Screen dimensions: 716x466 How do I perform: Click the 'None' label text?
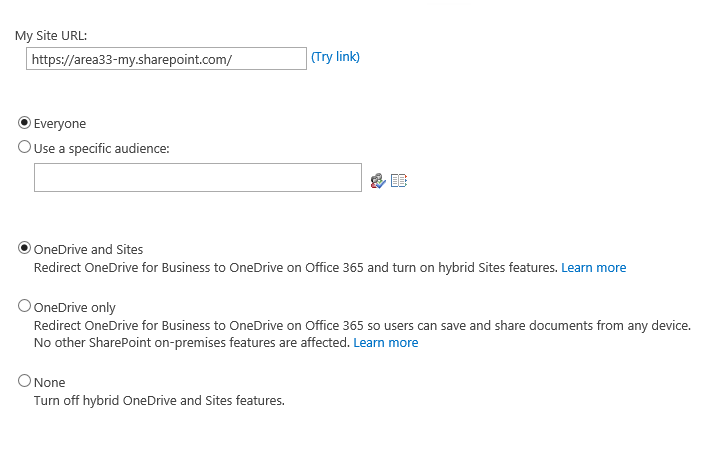50,382
